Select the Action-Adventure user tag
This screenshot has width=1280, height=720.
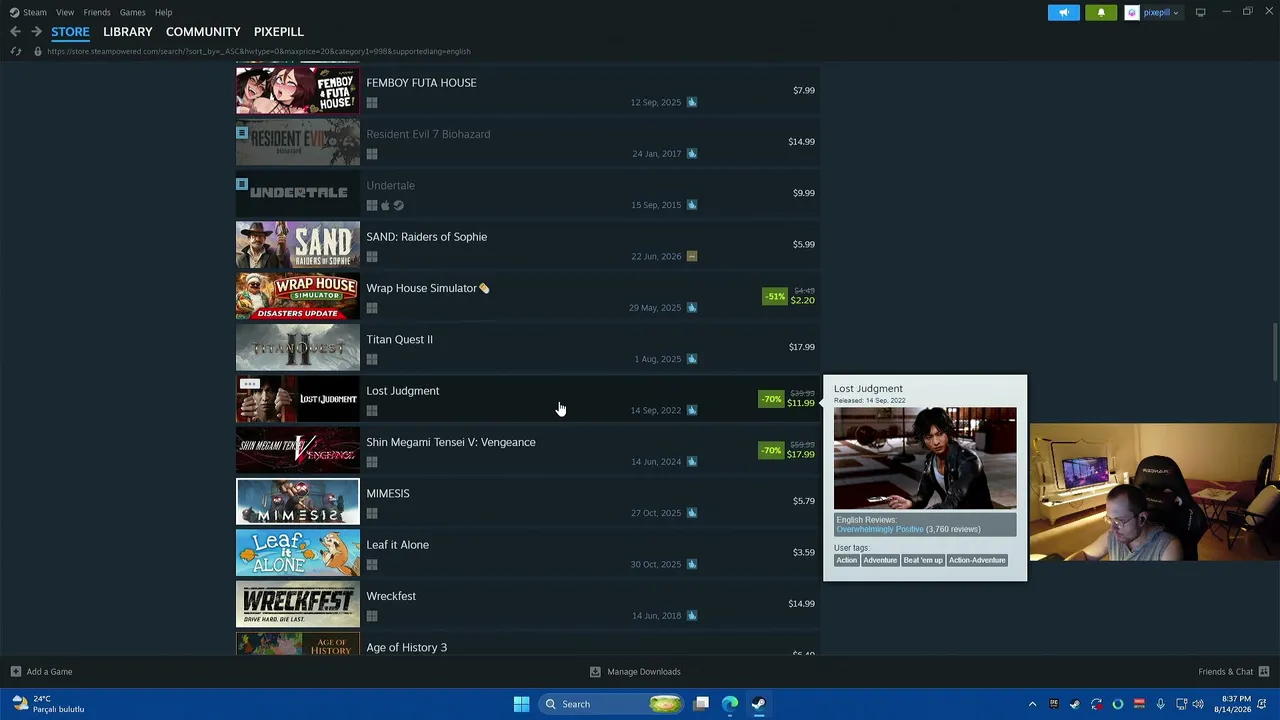(977, 560)
